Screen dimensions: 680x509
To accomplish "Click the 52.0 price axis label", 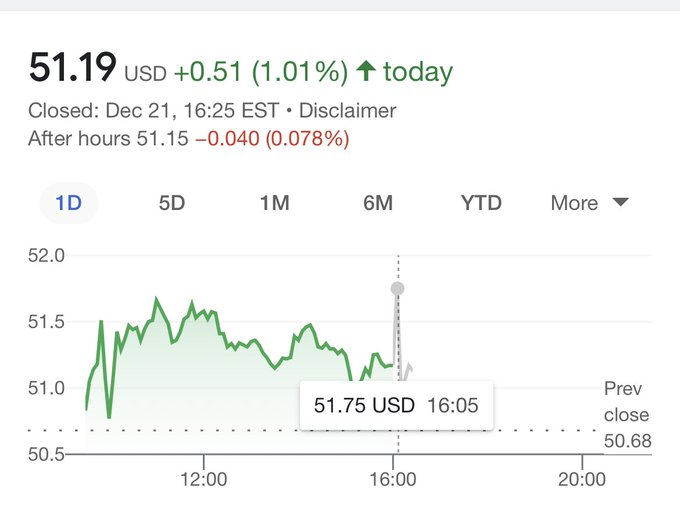I will pos(46,256).
